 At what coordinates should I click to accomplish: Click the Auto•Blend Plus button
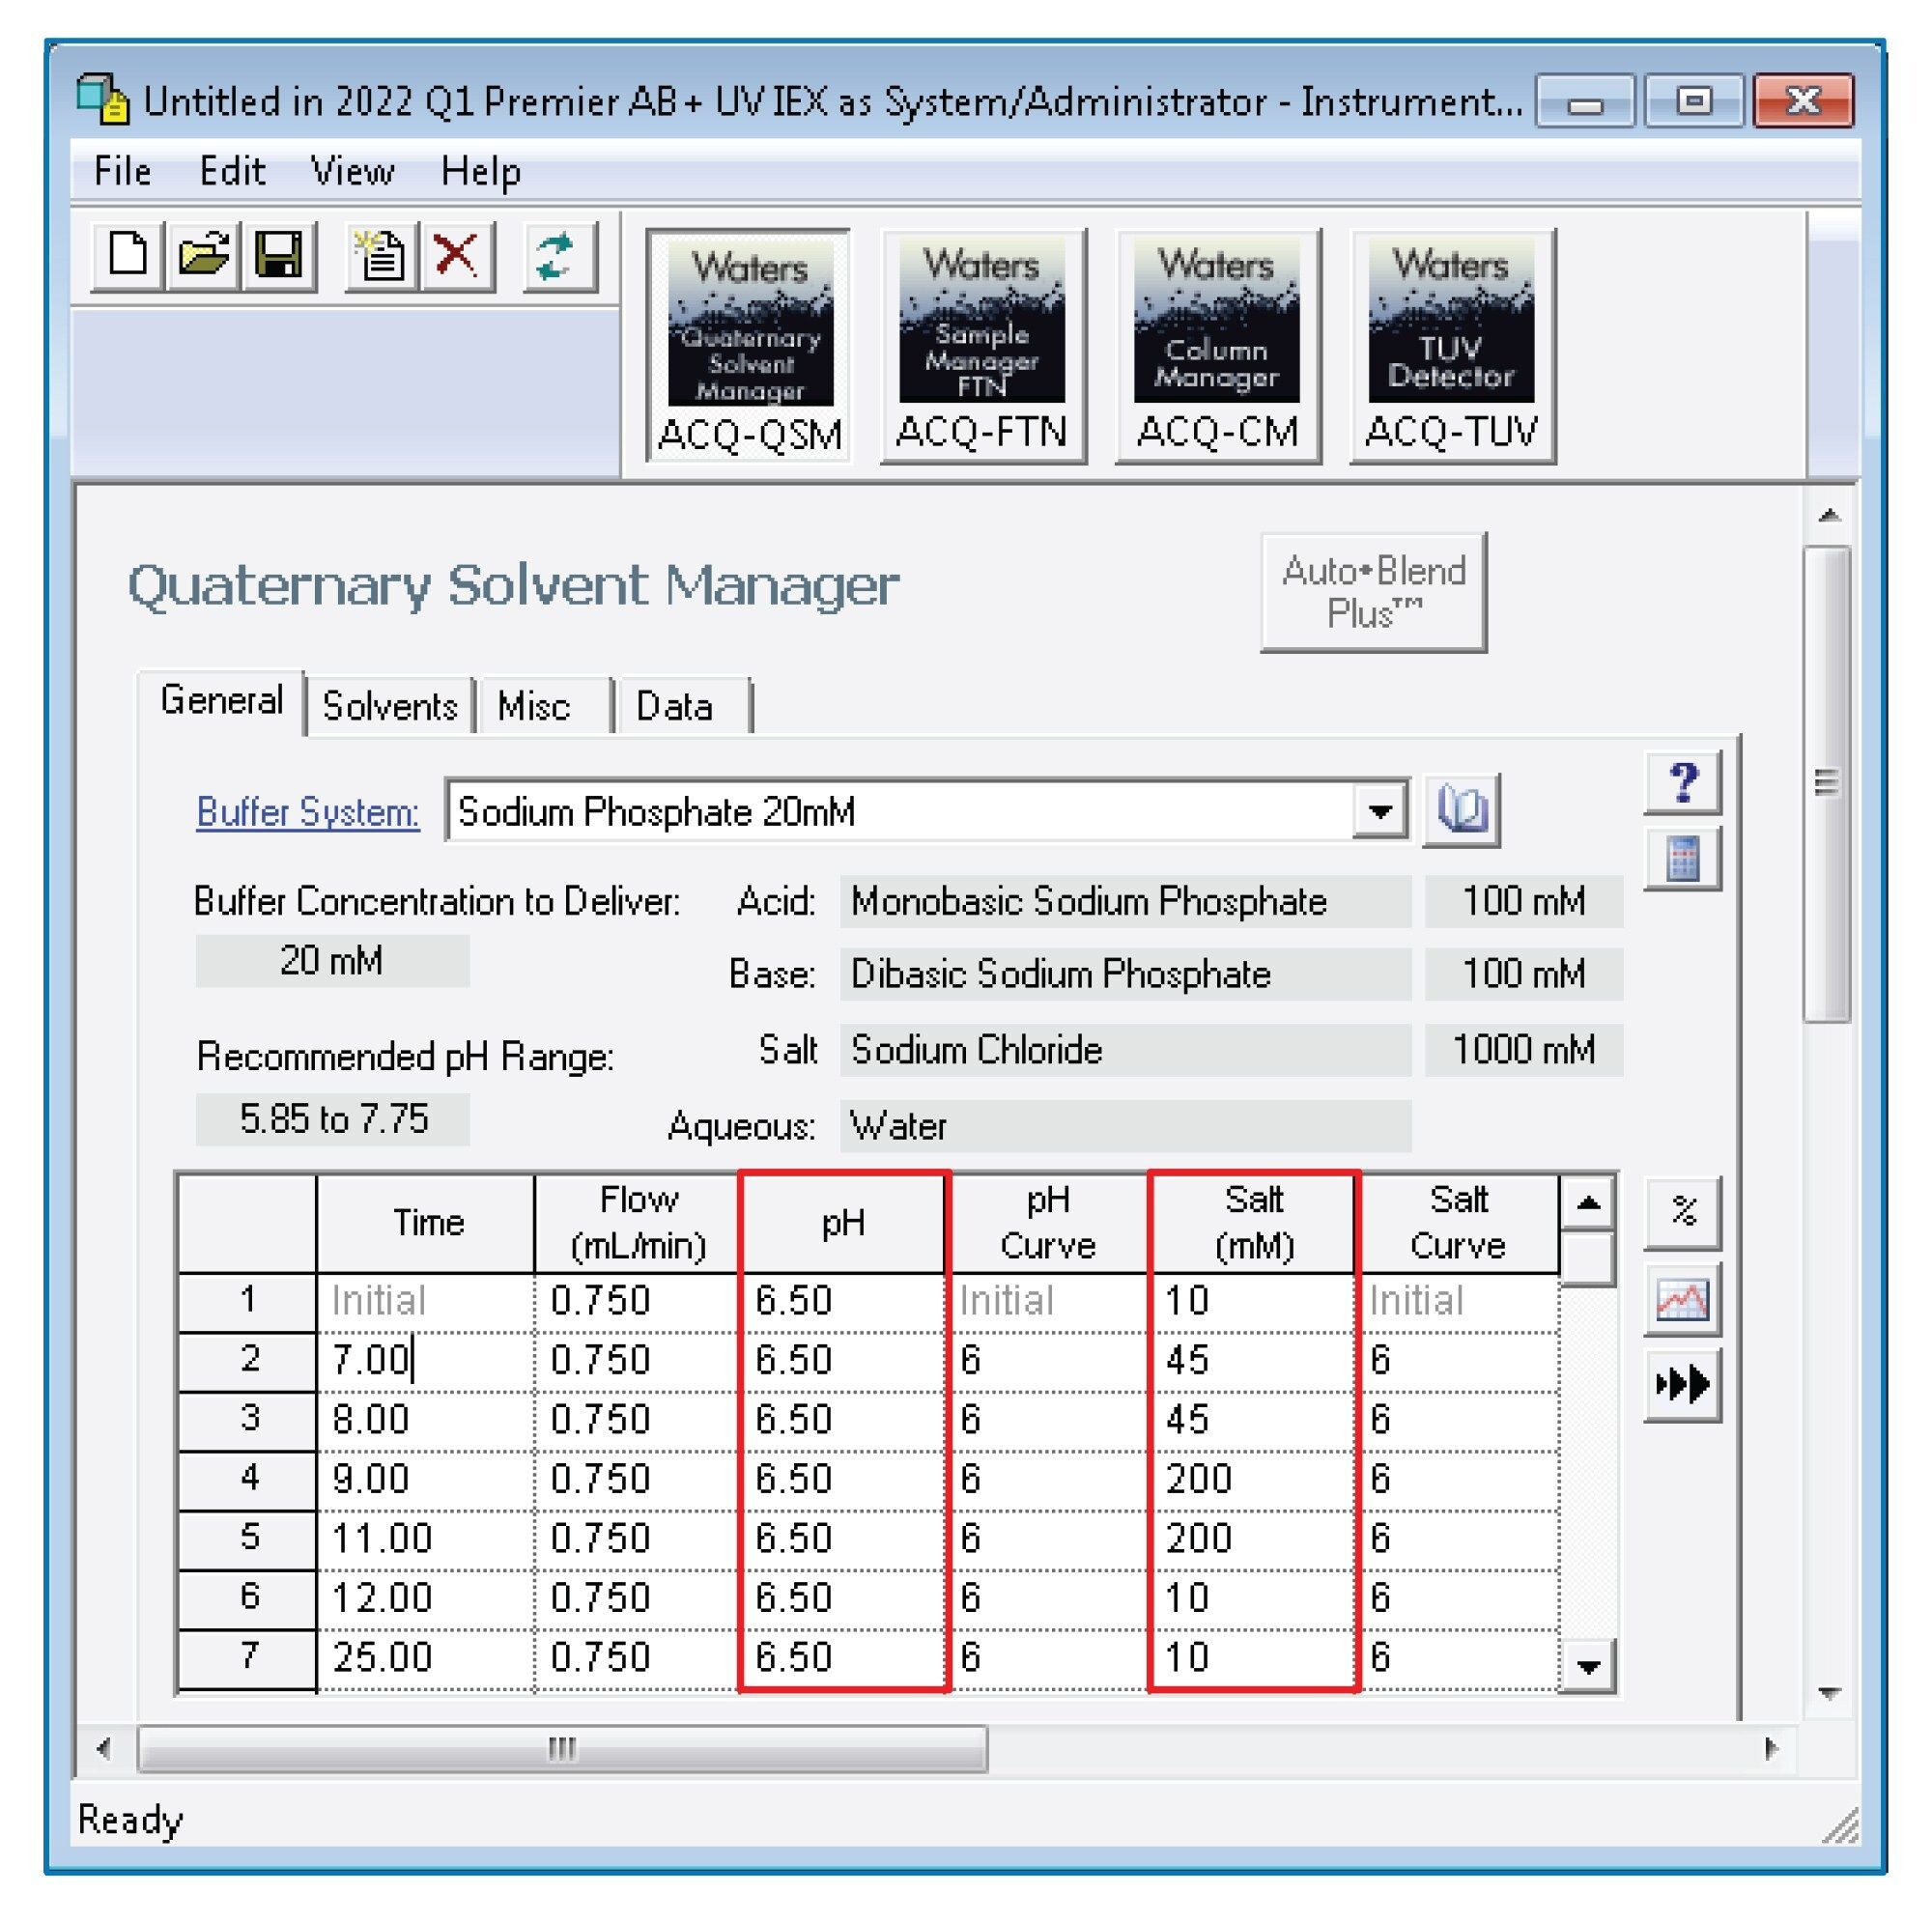tap(1373, 592)
